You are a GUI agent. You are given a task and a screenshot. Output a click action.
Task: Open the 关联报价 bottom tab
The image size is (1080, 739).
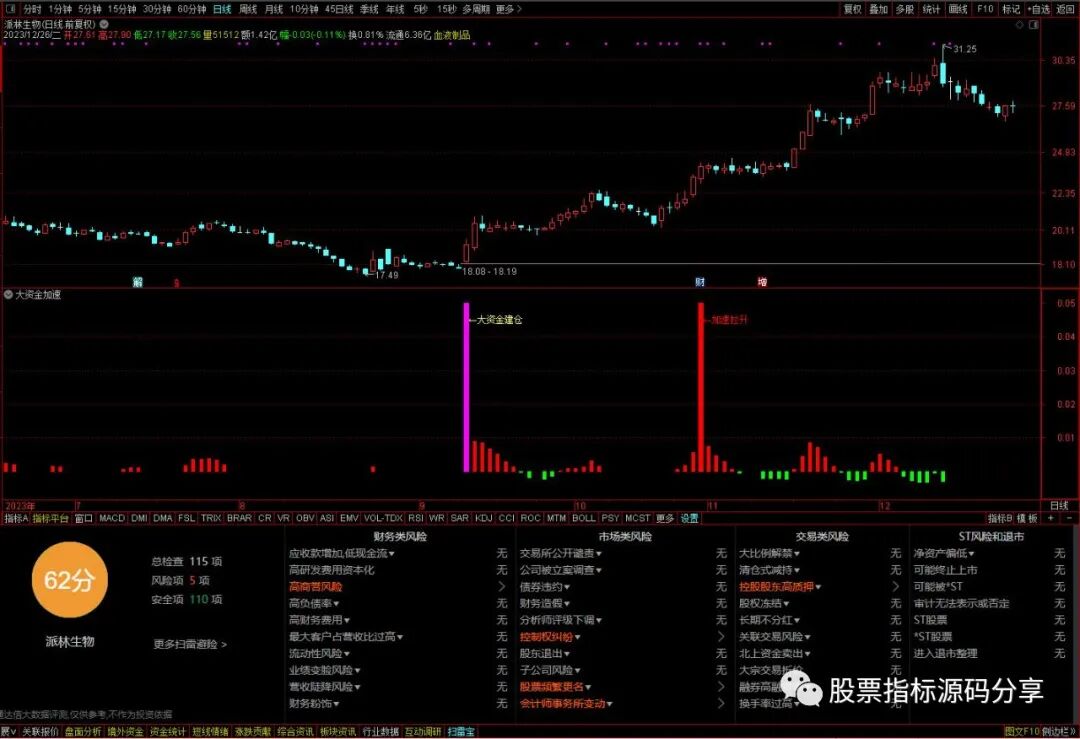coord(40,731)
